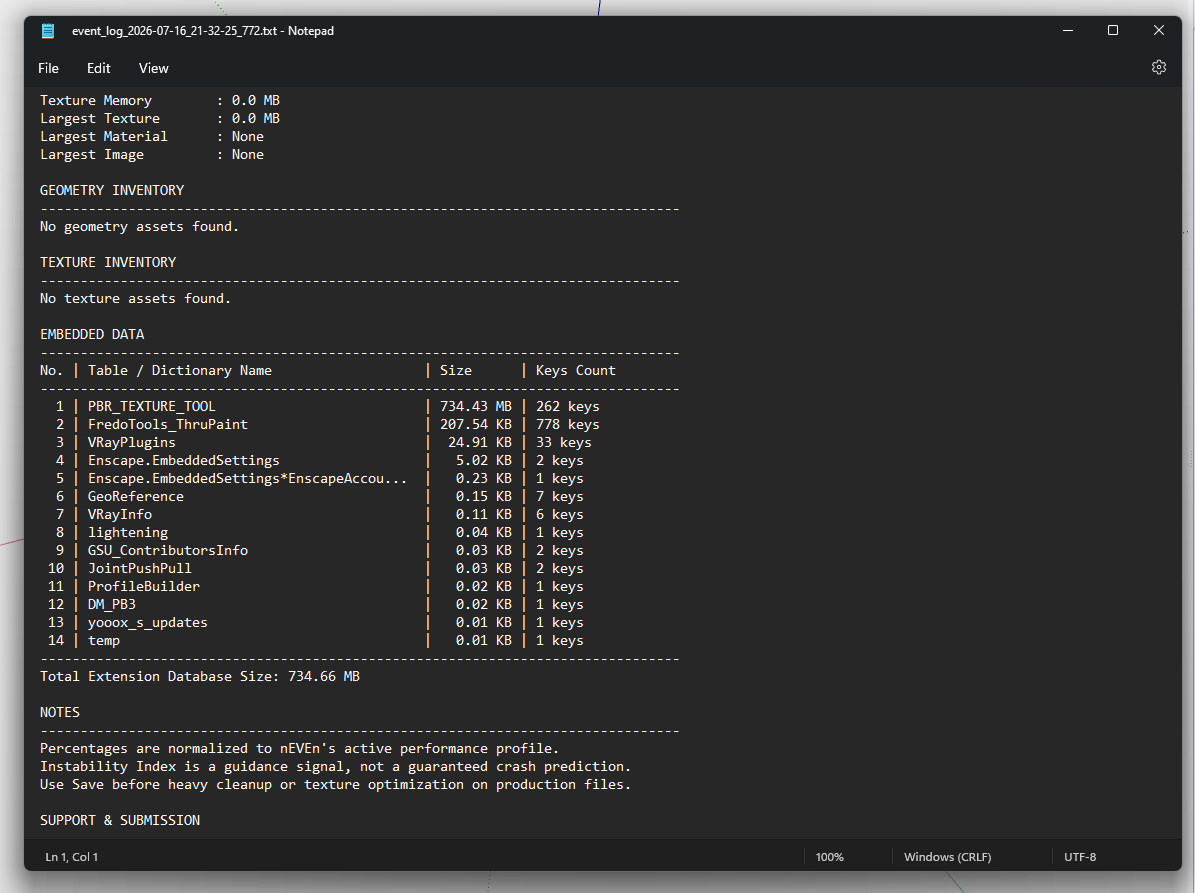Open the File menu
Image resolution: width=1195 pixels, height=893 pixels.
(x=48, y=69)
